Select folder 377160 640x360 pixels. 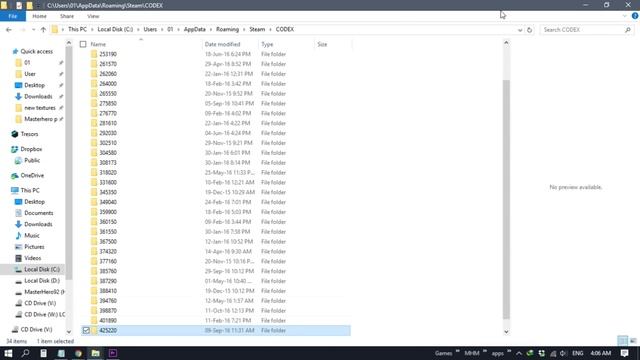click(108, 261)
